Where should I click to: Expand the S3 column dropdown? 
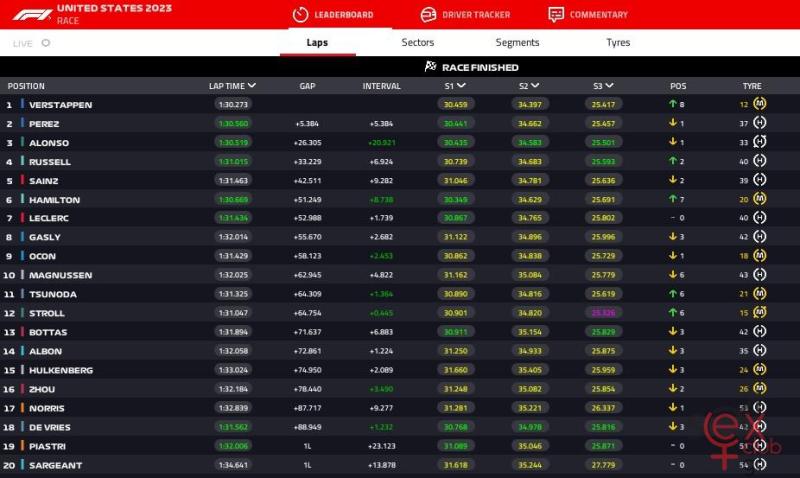tap(609, 86)
